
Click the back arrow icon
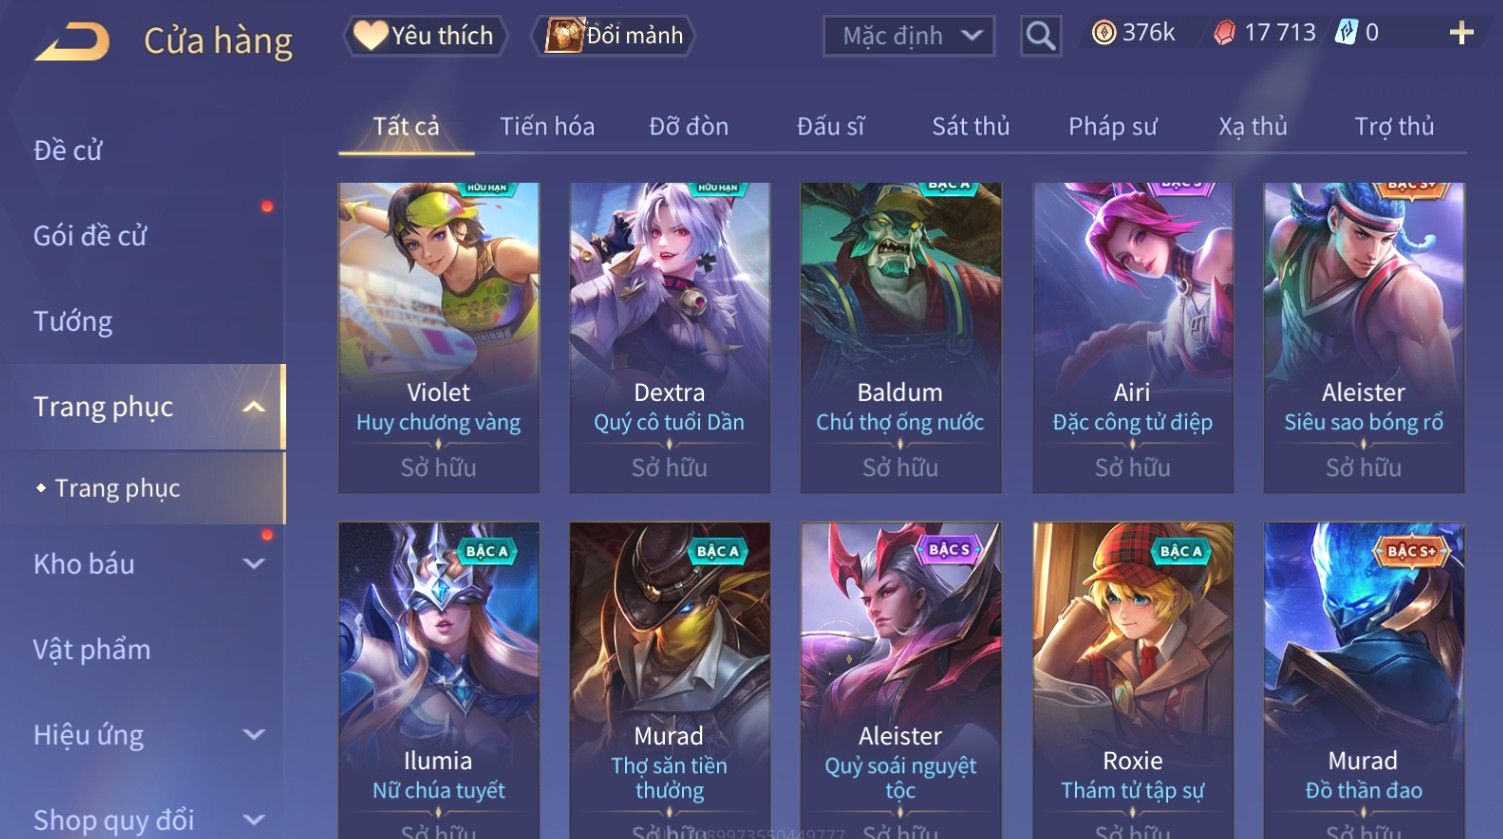pos(72,42)
